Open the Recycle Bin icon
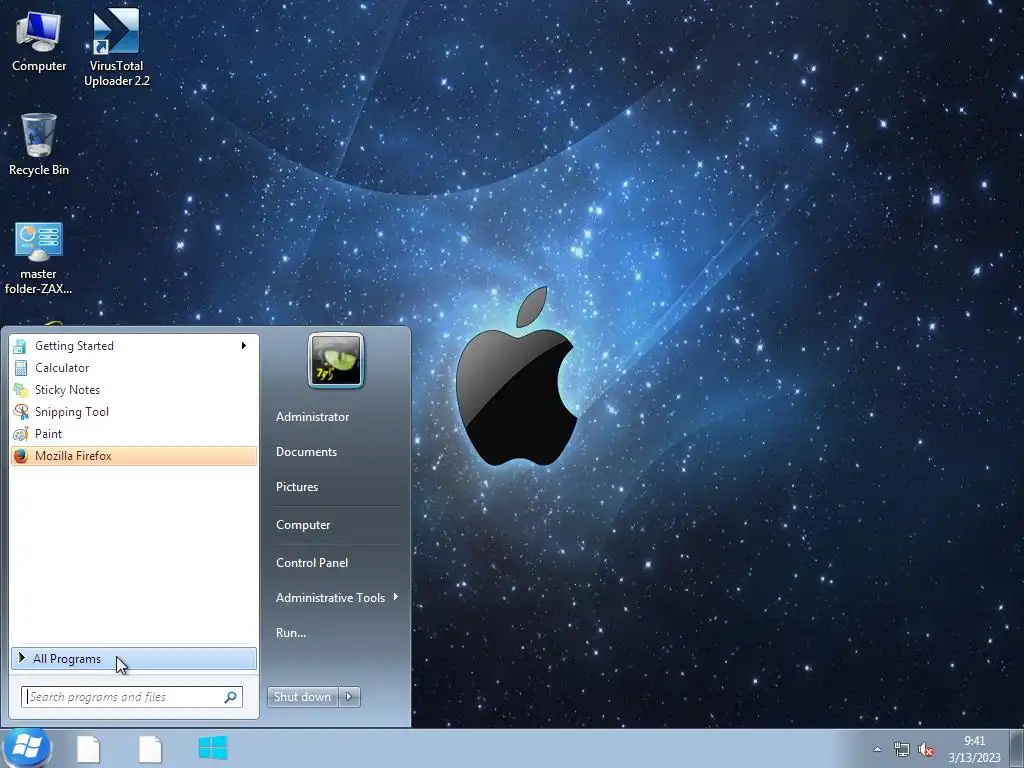1024x768 pixels. click(x=39, y=145)
